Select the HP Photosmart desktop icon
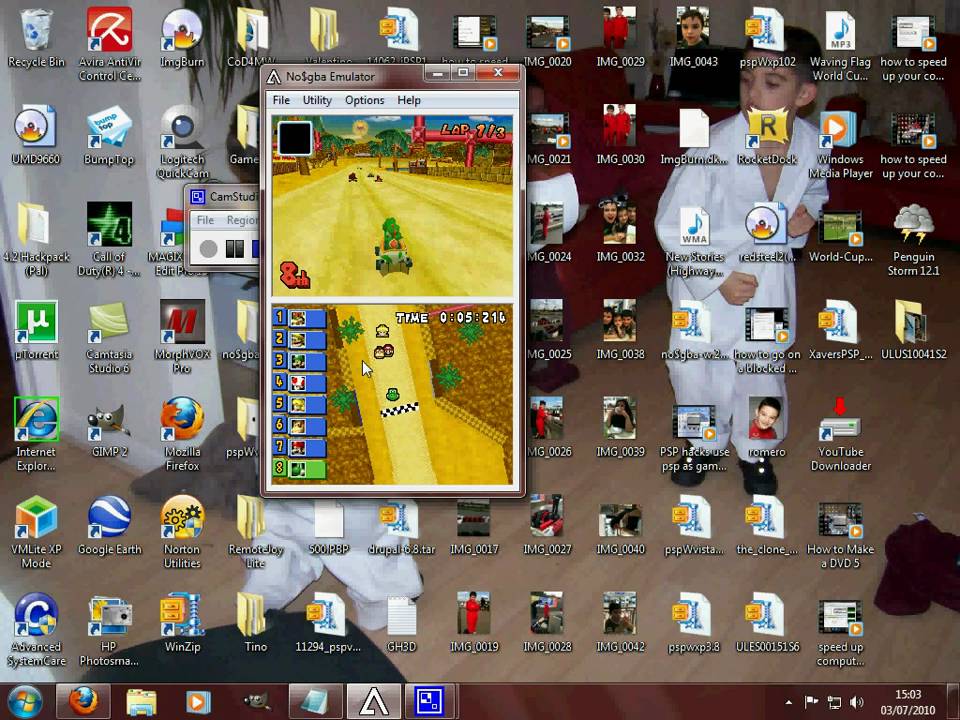The height and width of the screenshot is (720, 960). pyautogui.click(x=109, y=629)
